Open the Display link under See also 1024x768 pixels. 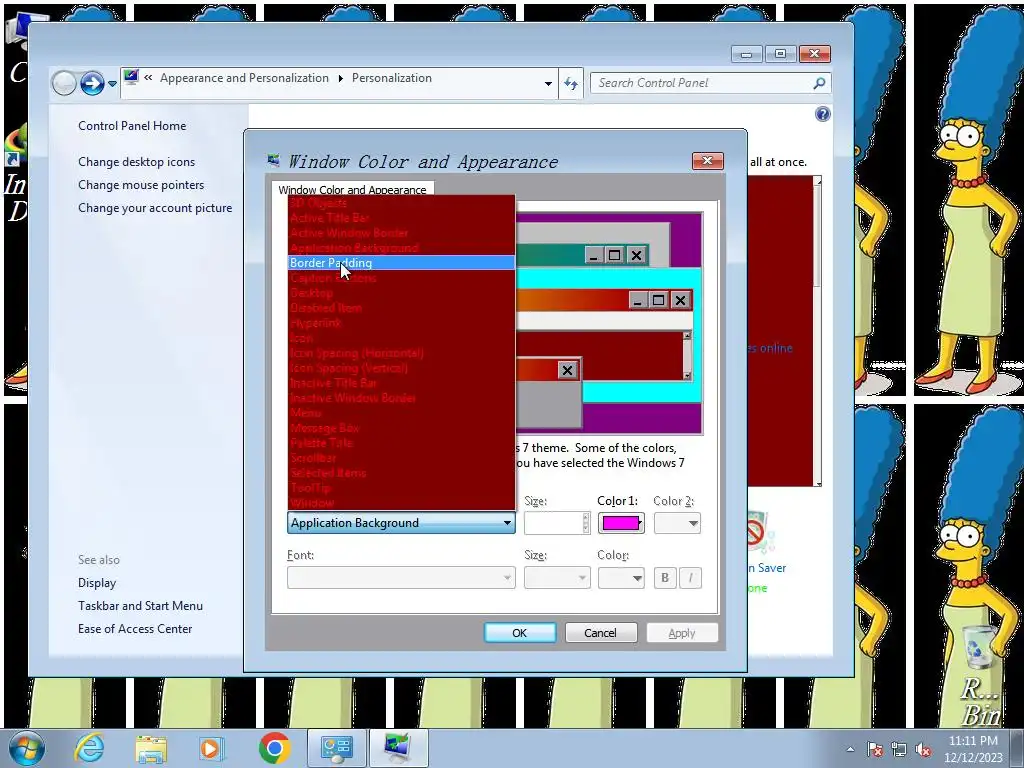(97, 583)
